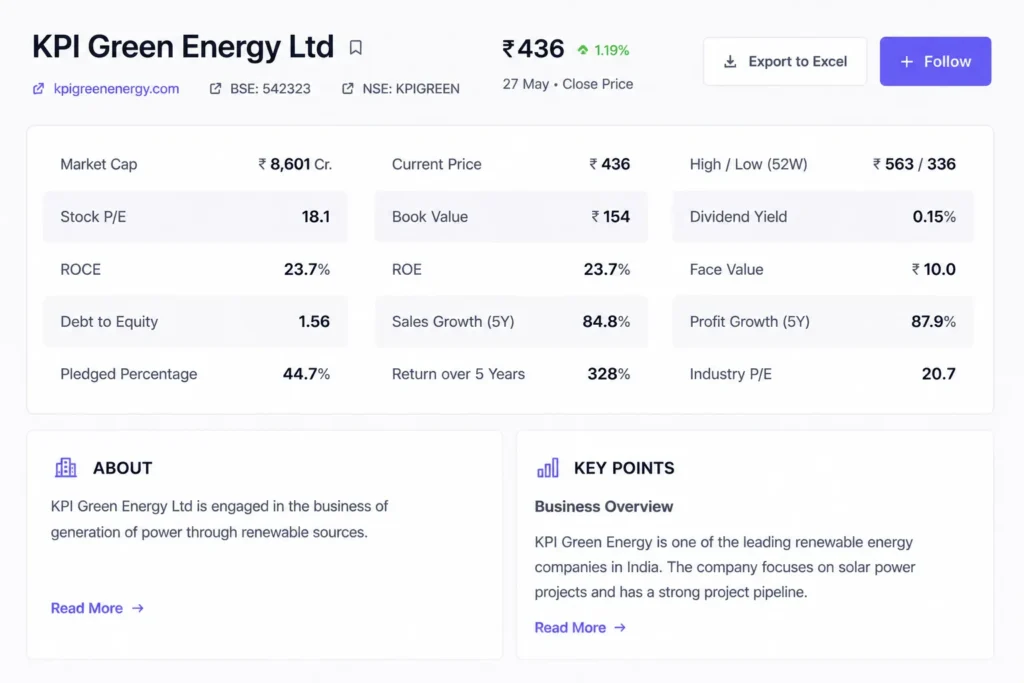Viewport: 1024px width, 683px height.
Task: Click the Pledged Percentage label
Action: [x=129, y=374]
